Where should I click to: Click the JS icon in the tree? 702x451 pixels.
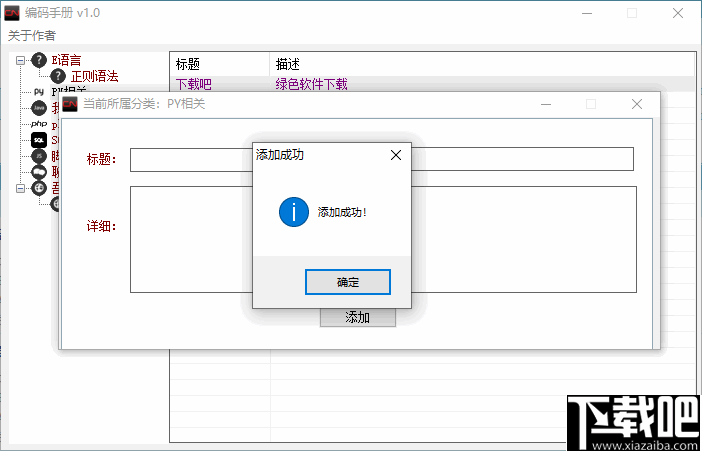point(39,156)
